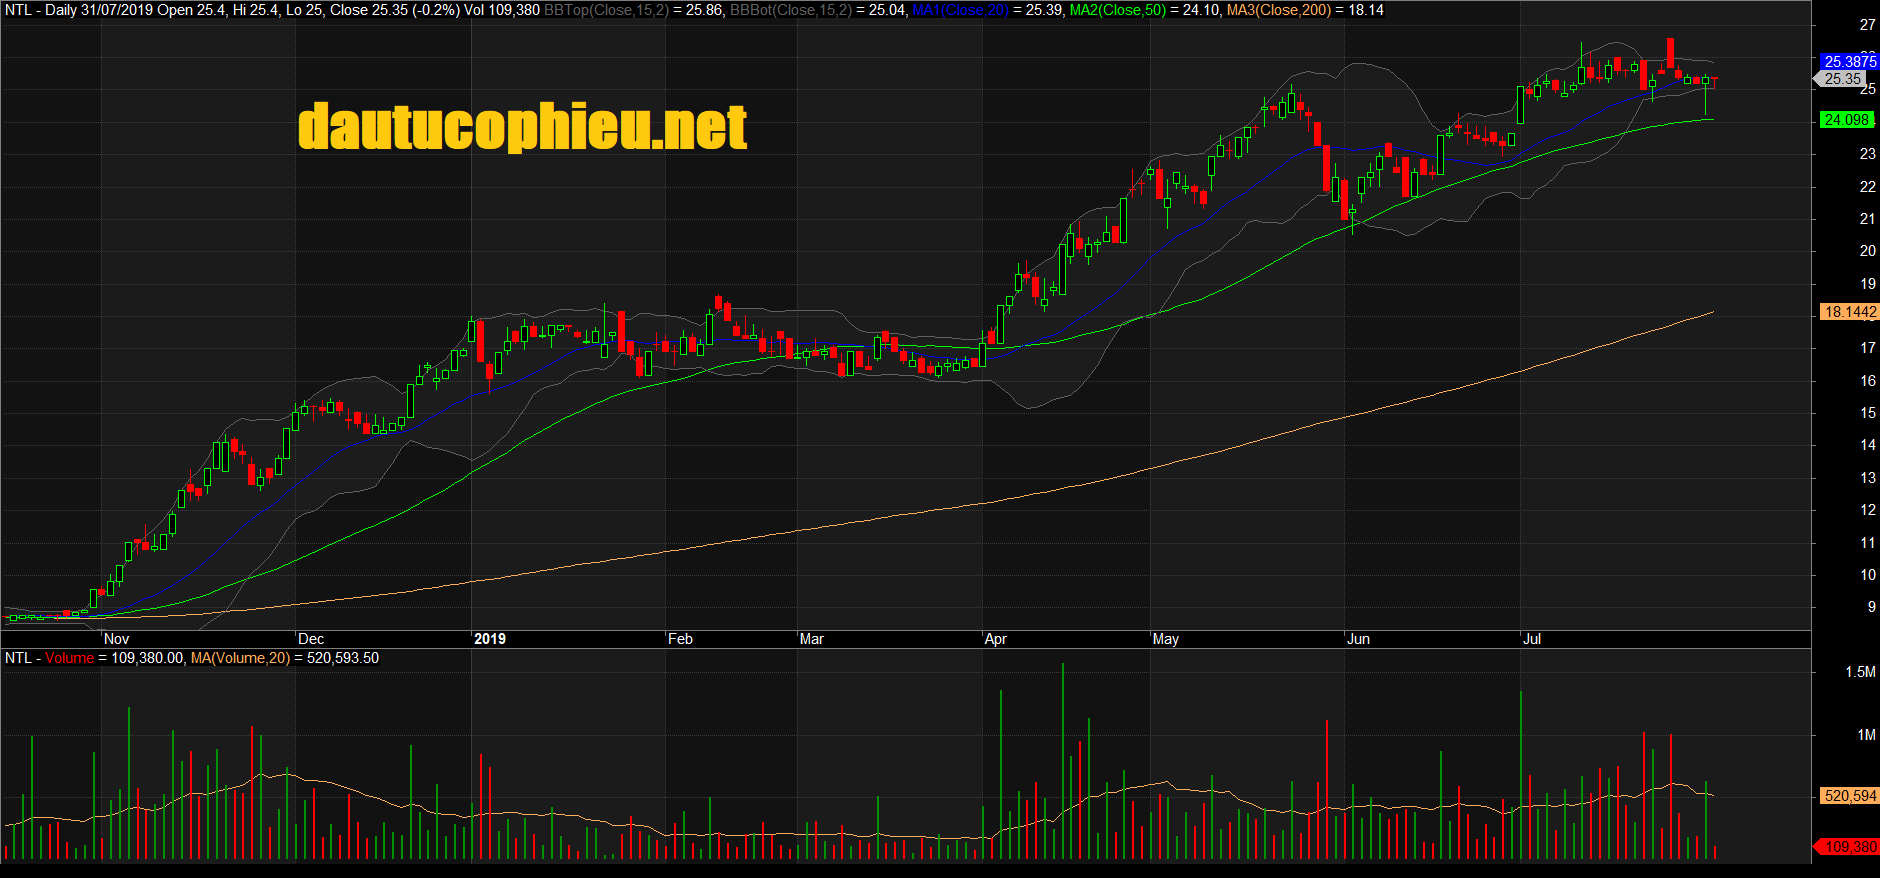Click the 2019 year label on time axis

coord(490,639)
